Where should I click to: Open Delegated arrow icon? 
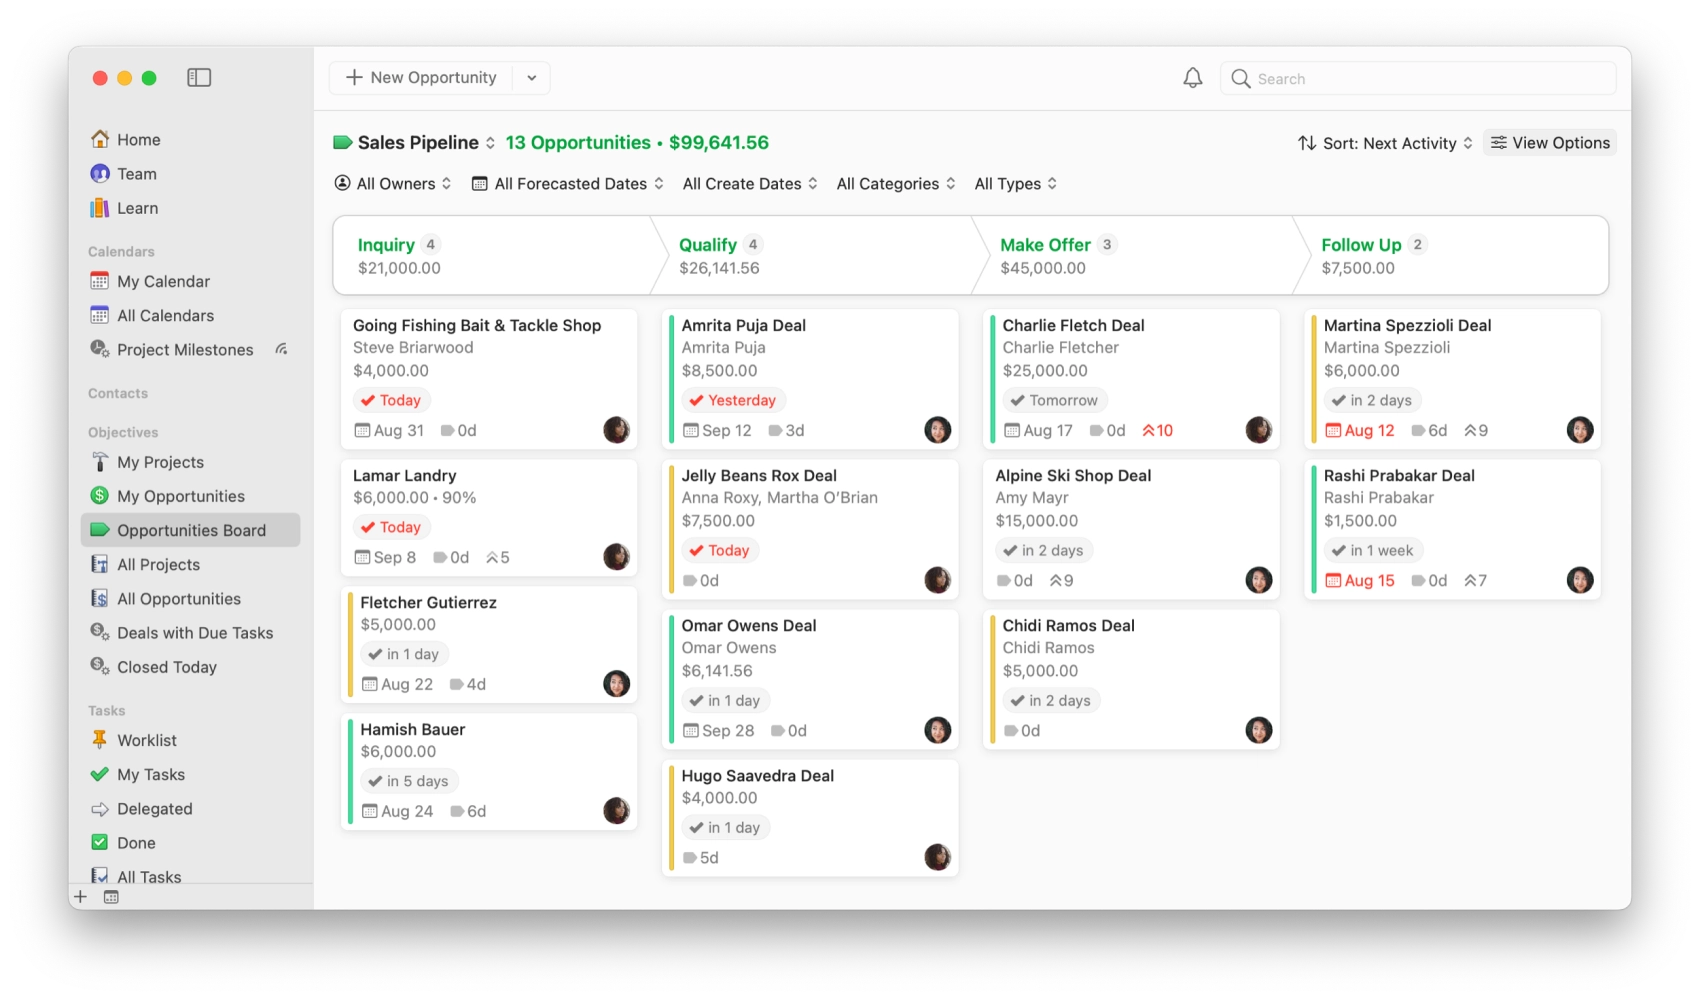(x=100, y=809)
